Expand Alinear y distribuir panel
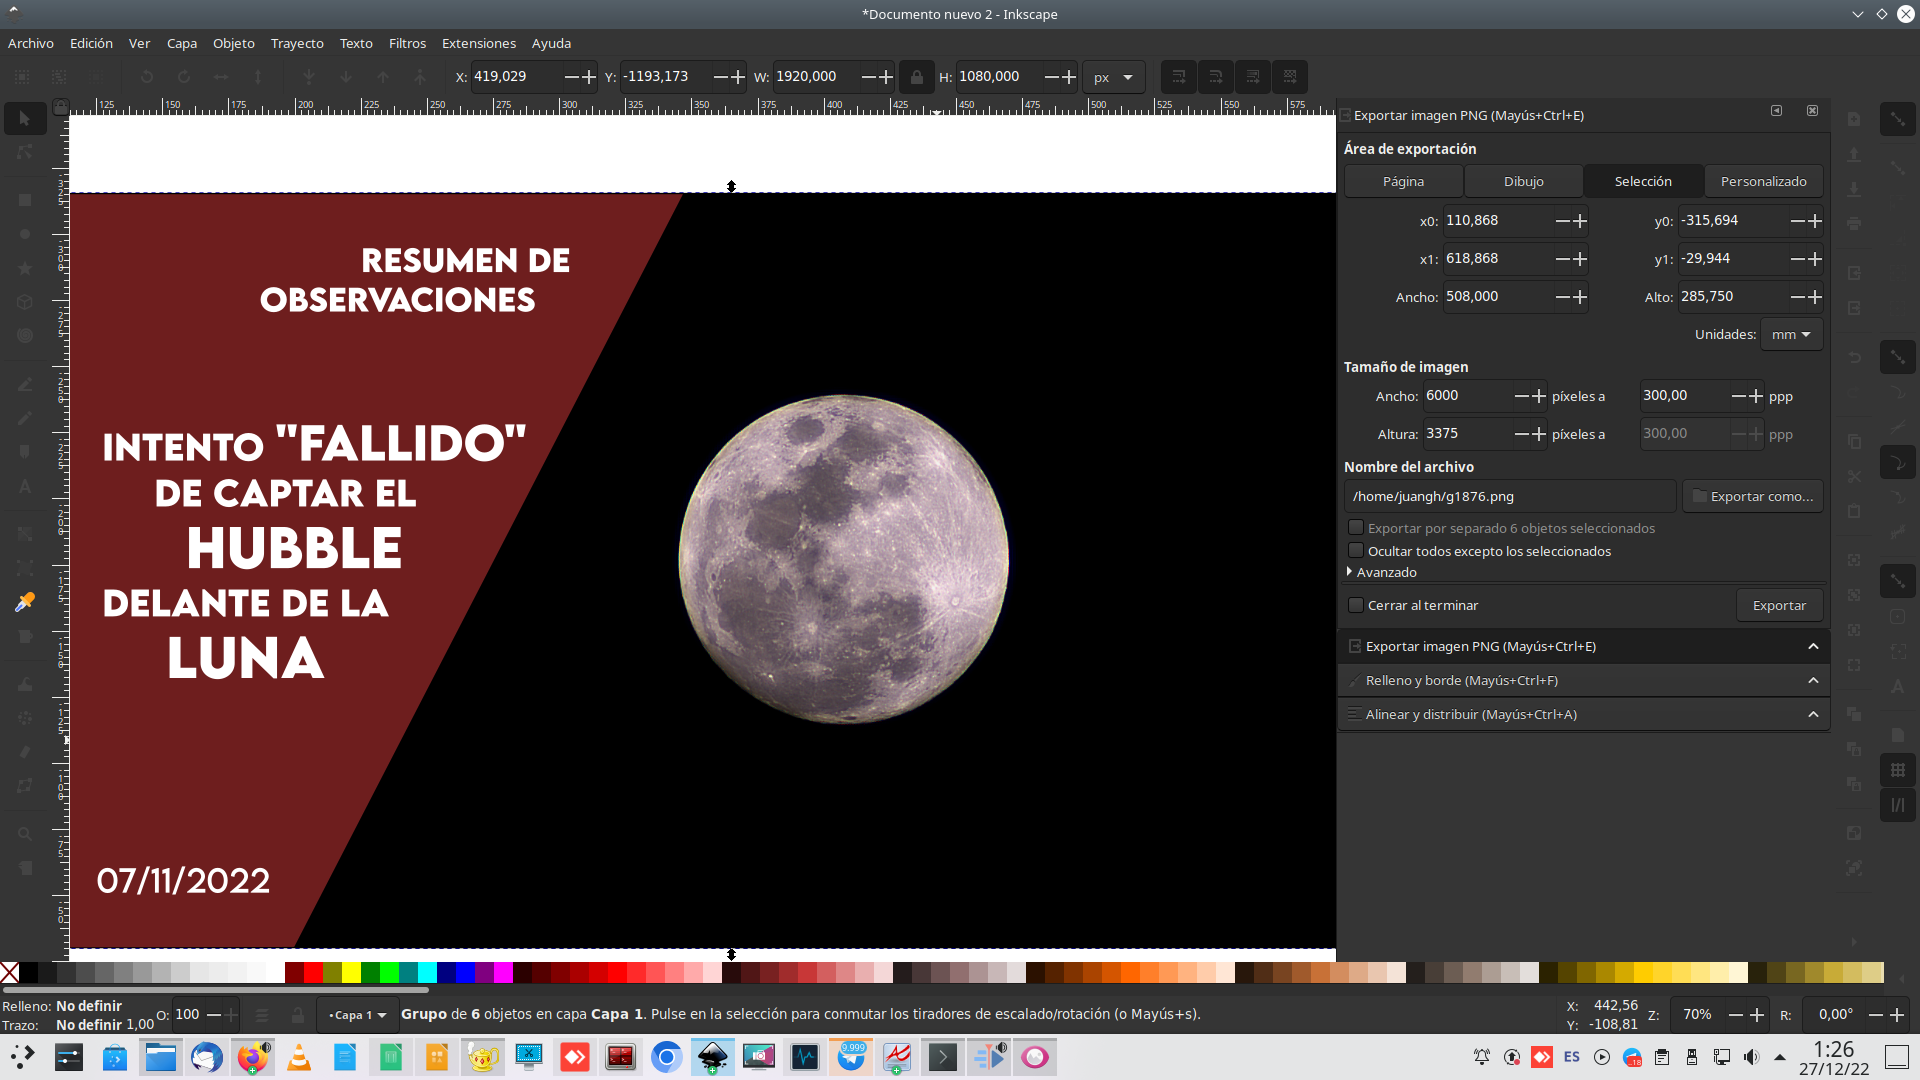Screen dimensions: 1920x1080 click(x=1583, y=714)
